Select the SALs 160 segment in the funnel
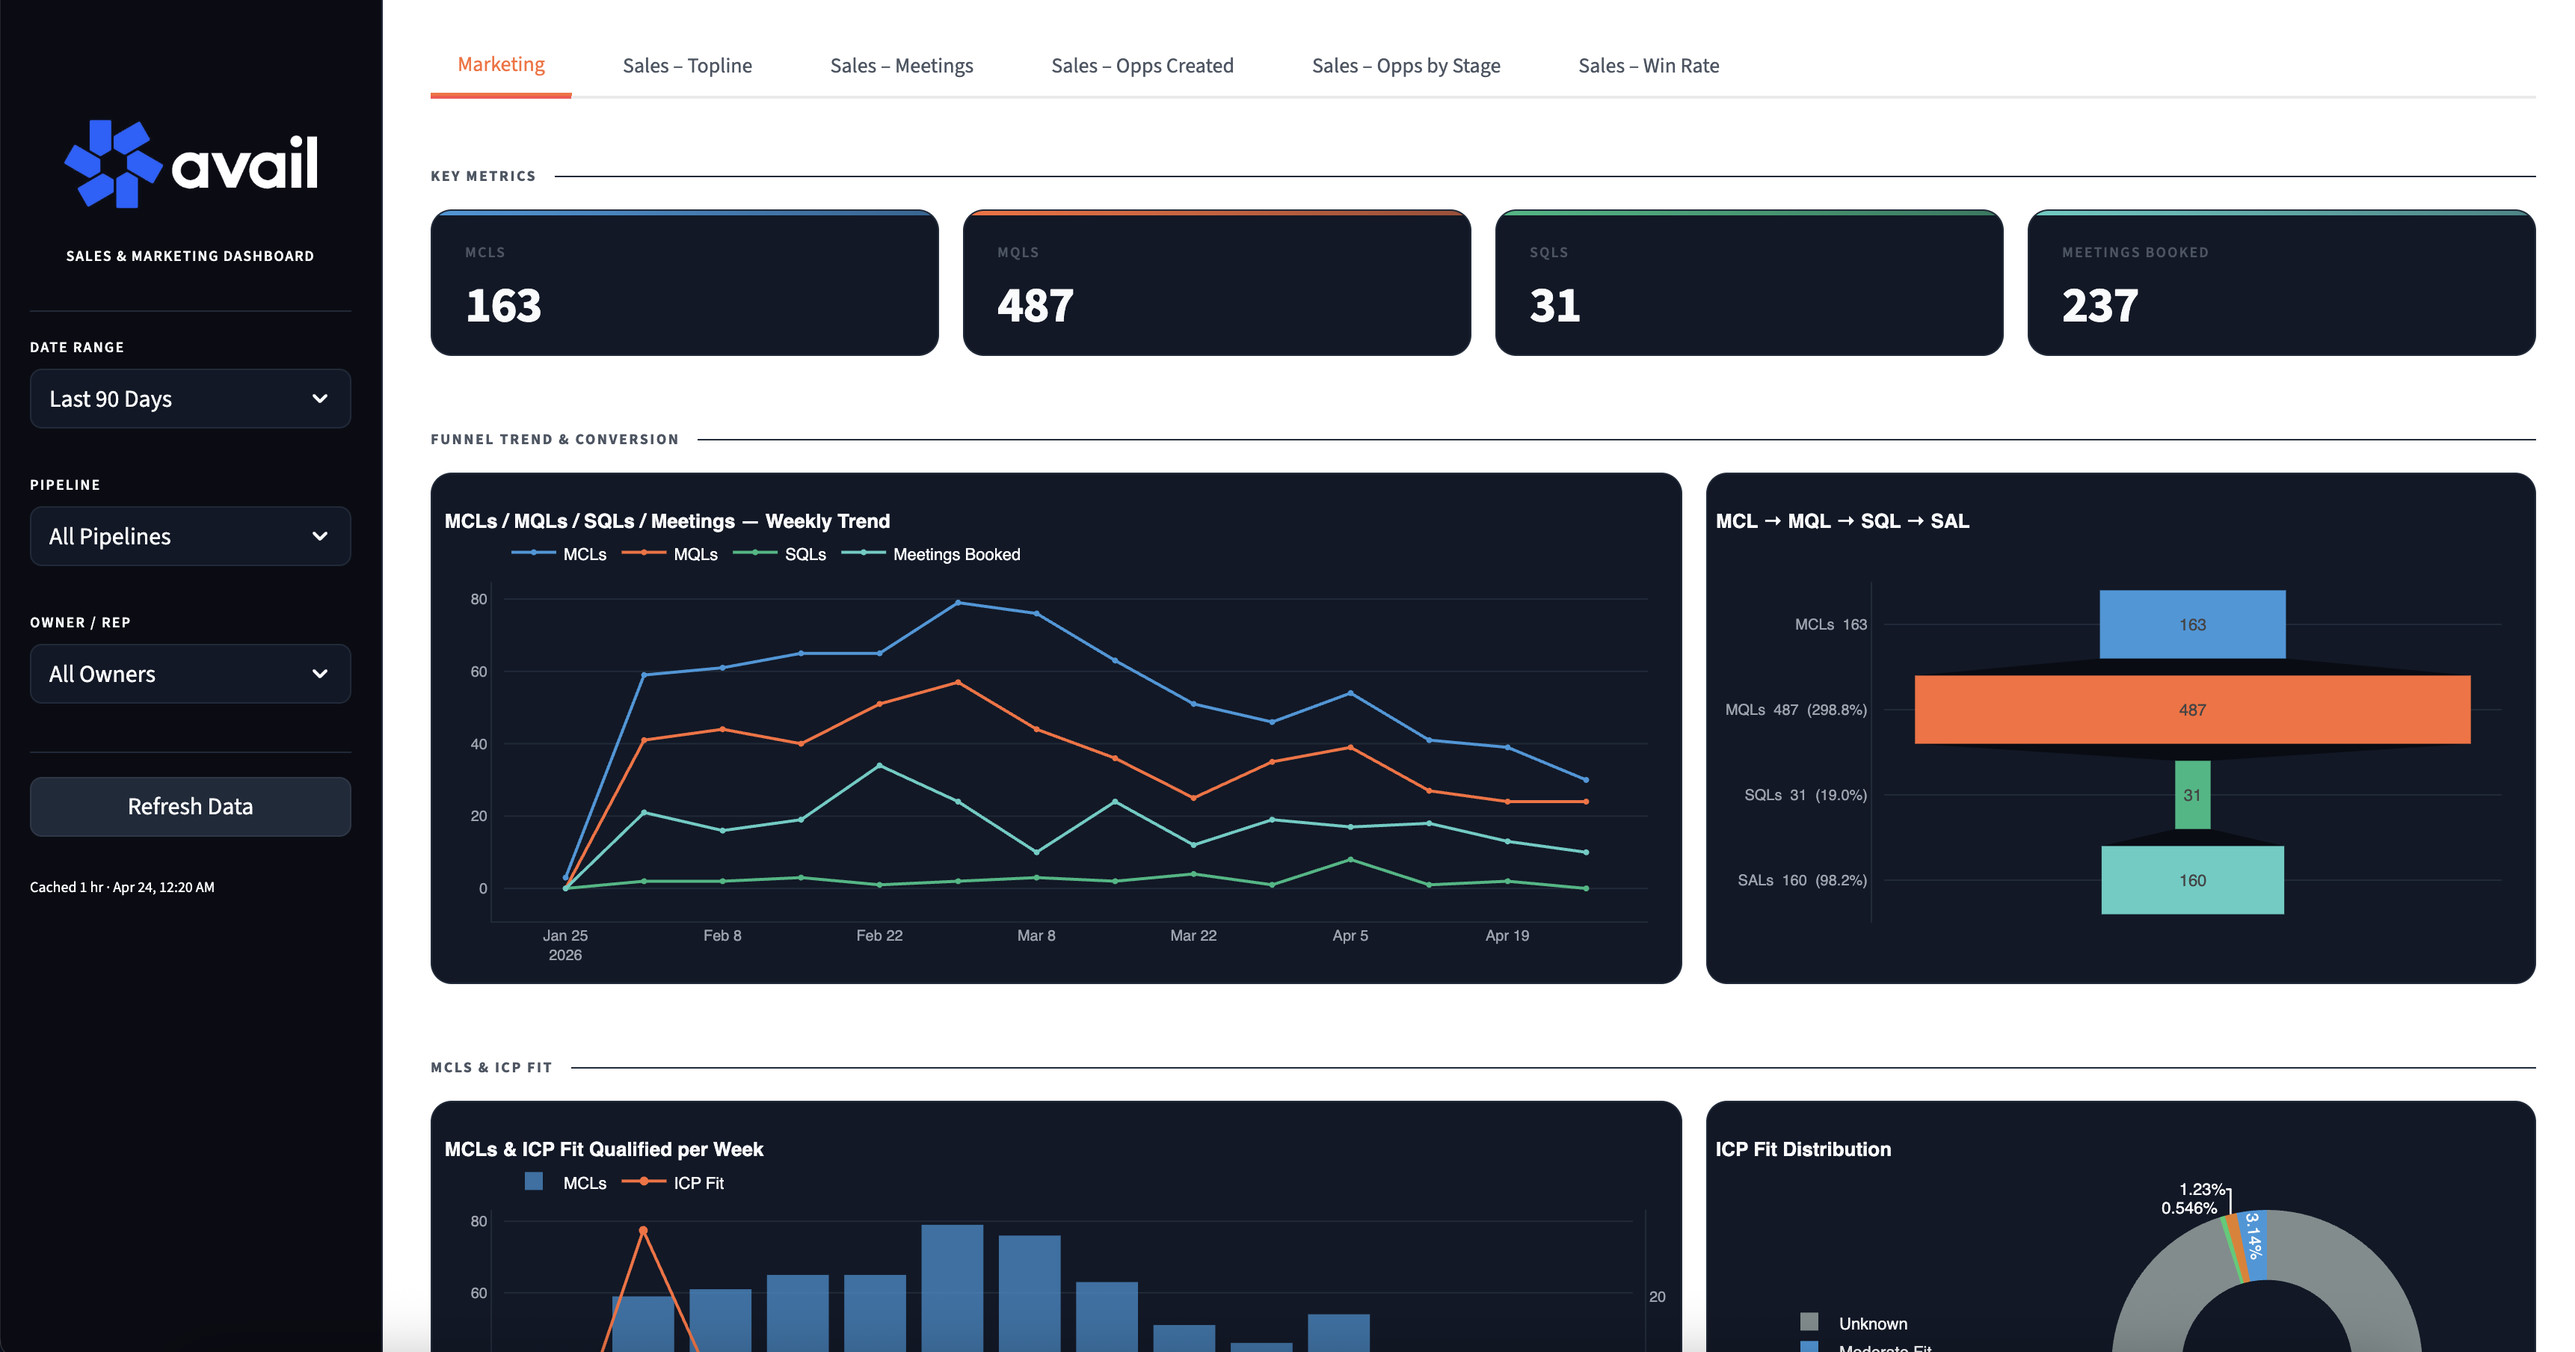Screen dimensions: 2575x1352 click(2191, 880)
